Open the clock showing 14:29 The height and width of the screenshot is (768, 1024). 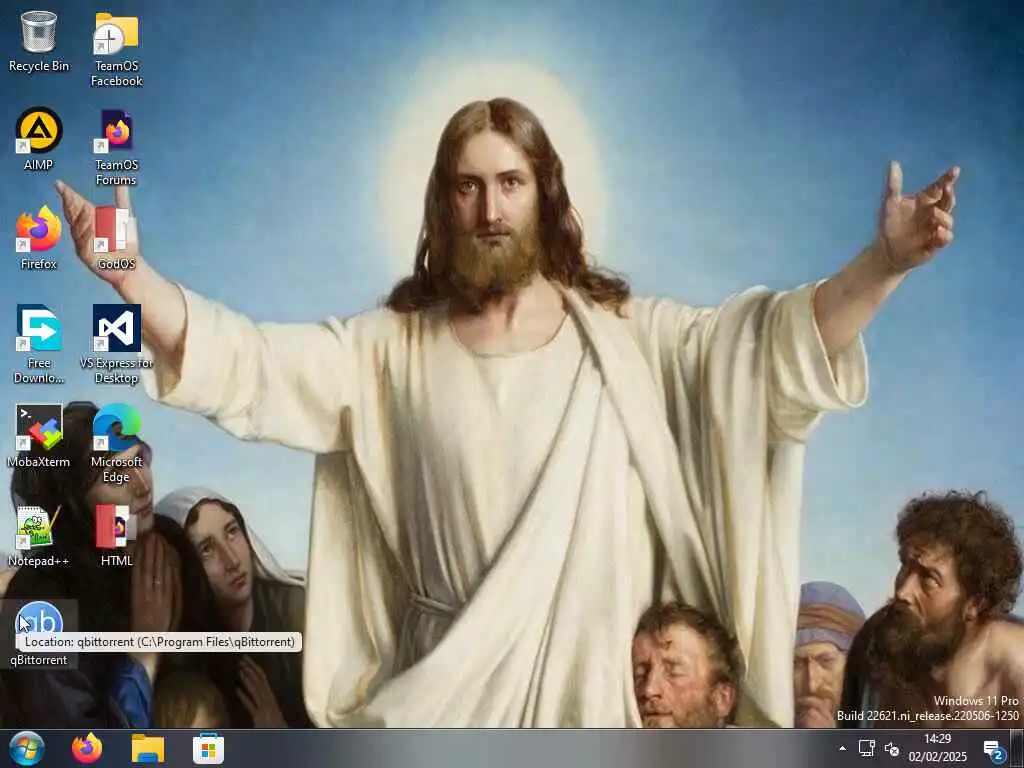(937, 748)
